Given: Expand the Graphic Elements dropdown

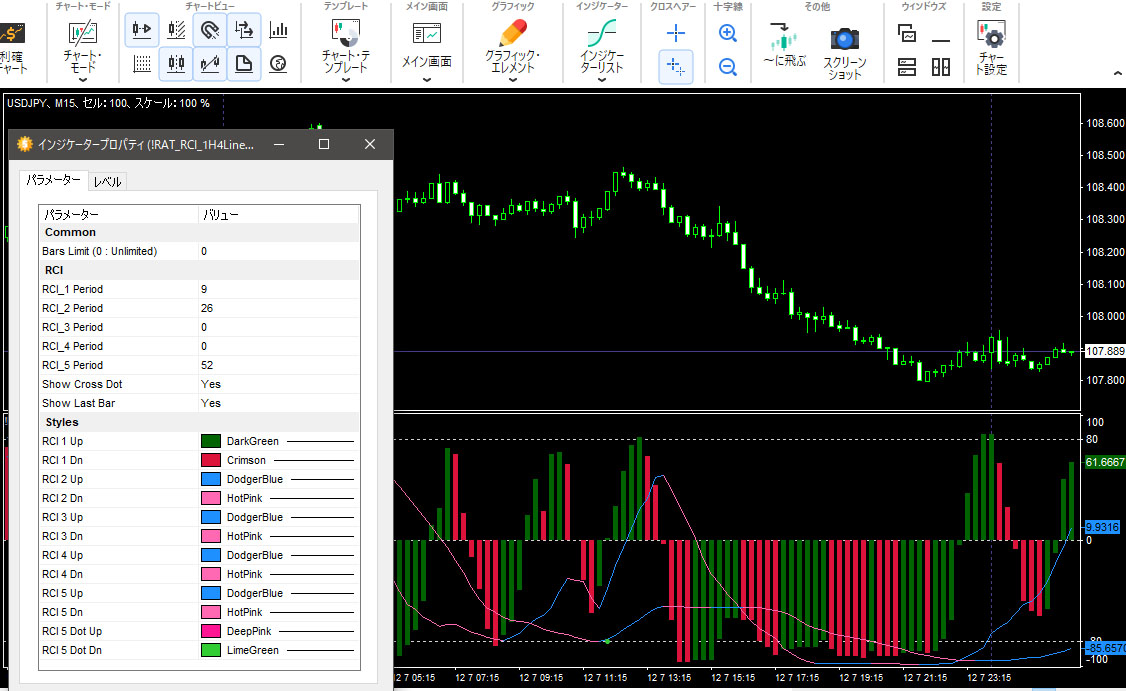Looking at the screenshot, I should [x=512, y=80].
